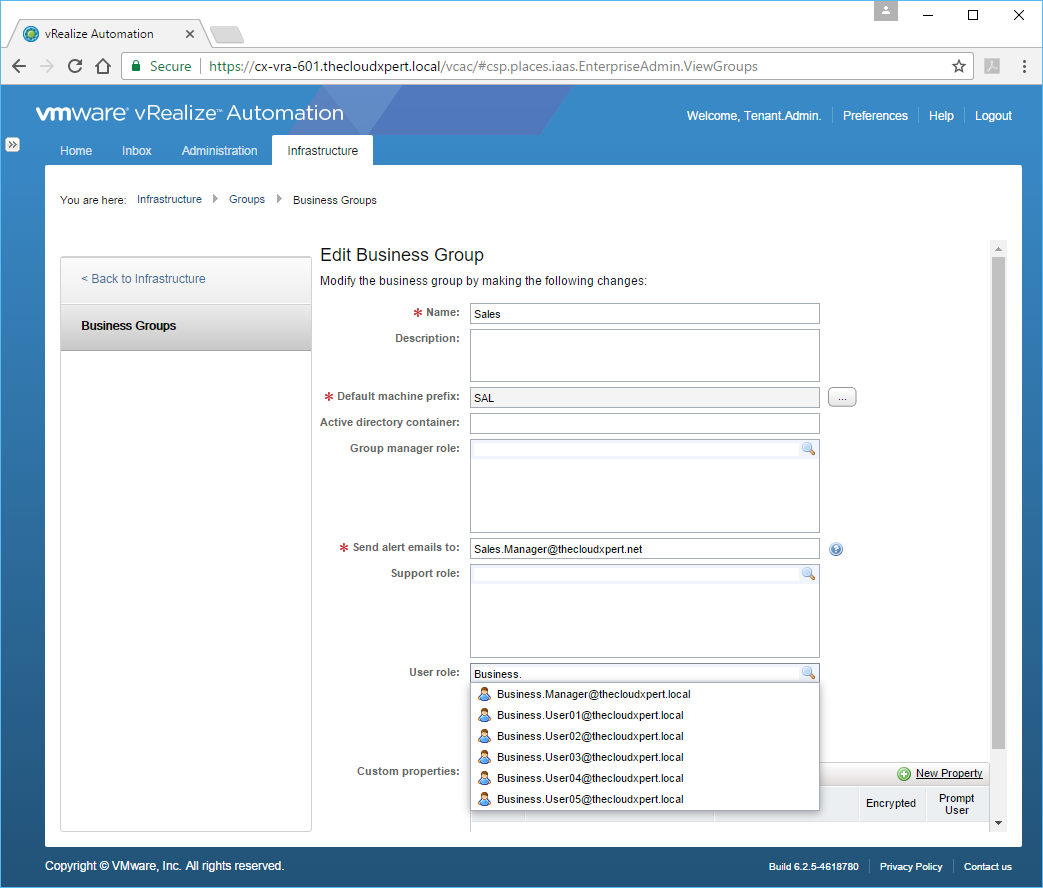
Task: Open the Chrome three-dot menu
Action: pyautogui.click(x=1024, y=66)
